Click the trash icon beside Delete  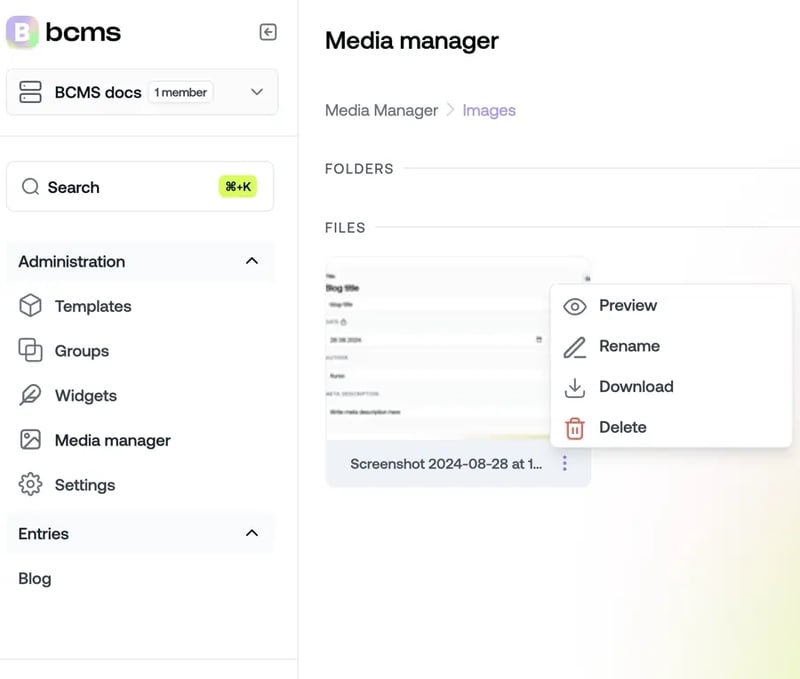575,428
